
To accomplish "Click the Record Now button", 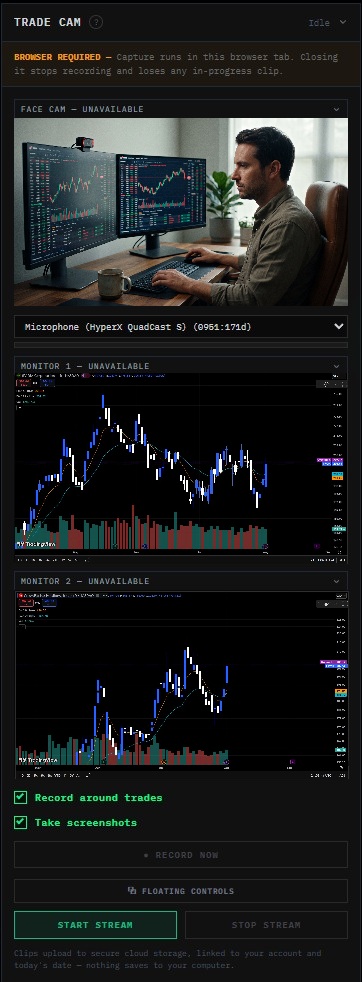I will (181, 855).
